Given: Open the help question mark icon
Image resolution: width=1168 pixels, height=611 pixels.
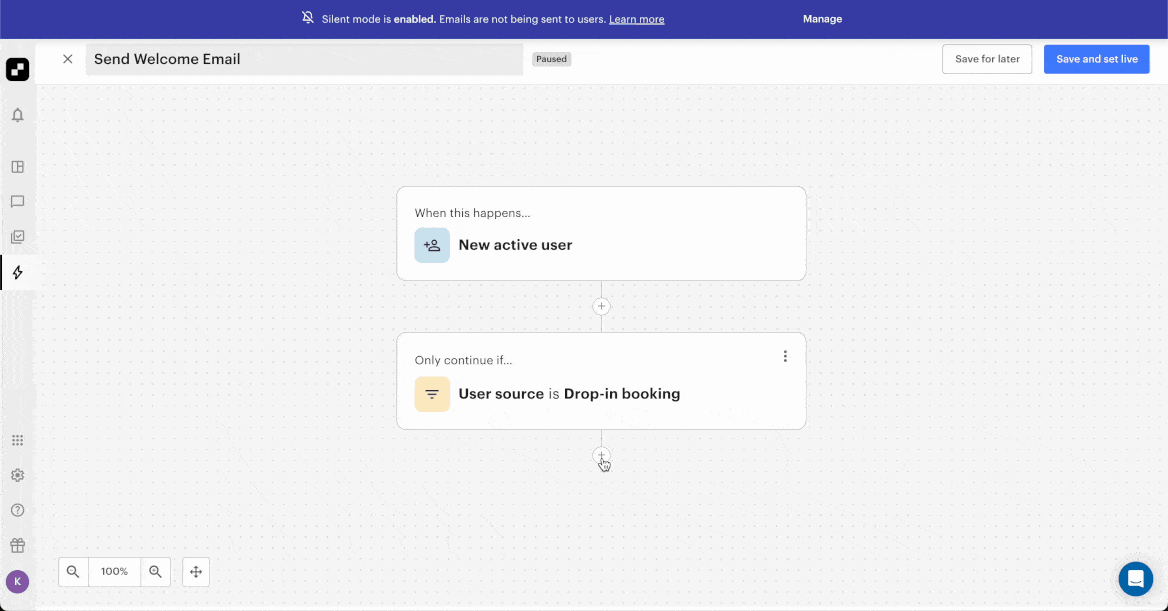Looking at the screenshot, I should pyautogui.click(x=18, y=510).
